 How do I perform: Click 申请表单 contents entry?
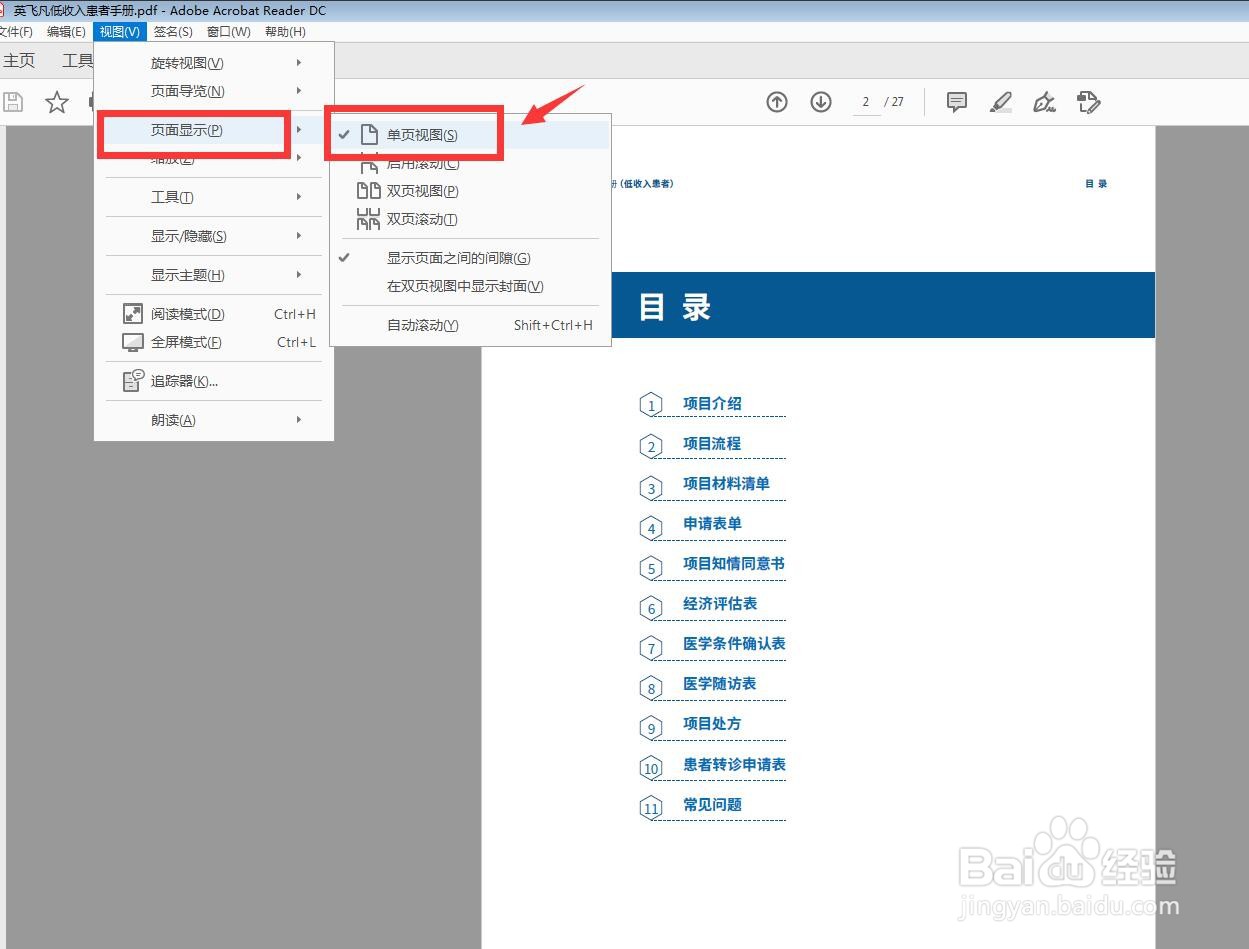pyautogui.click(x=712, y=524)
